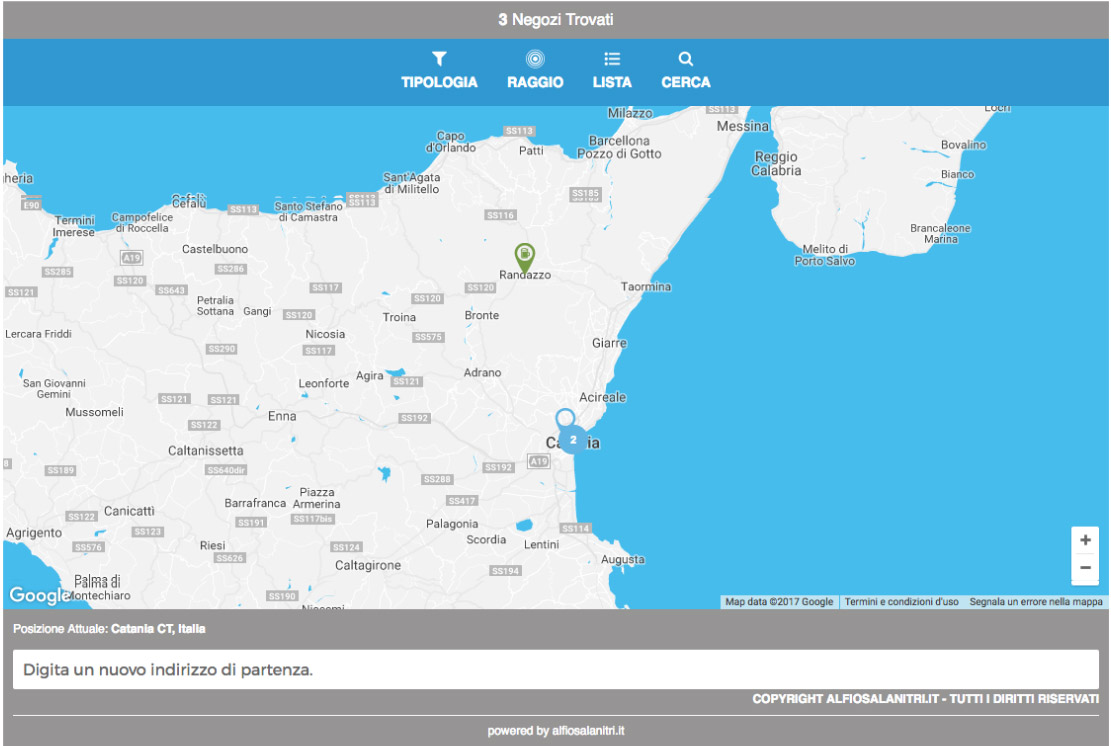Screen dimensions: 1111x746
Task: Click the Leonforte map label
Action: (x=324, y=383)
